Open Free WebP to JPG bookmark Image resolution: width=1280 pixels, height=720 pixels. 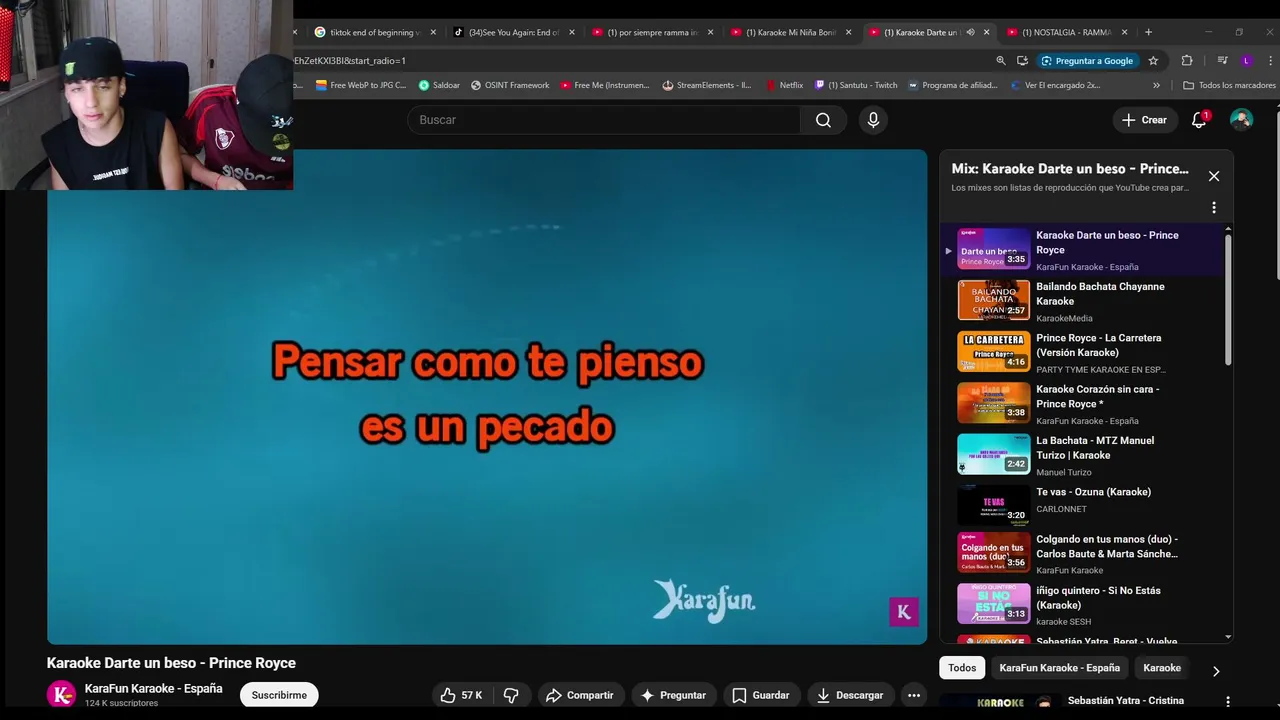coord(360,85)
